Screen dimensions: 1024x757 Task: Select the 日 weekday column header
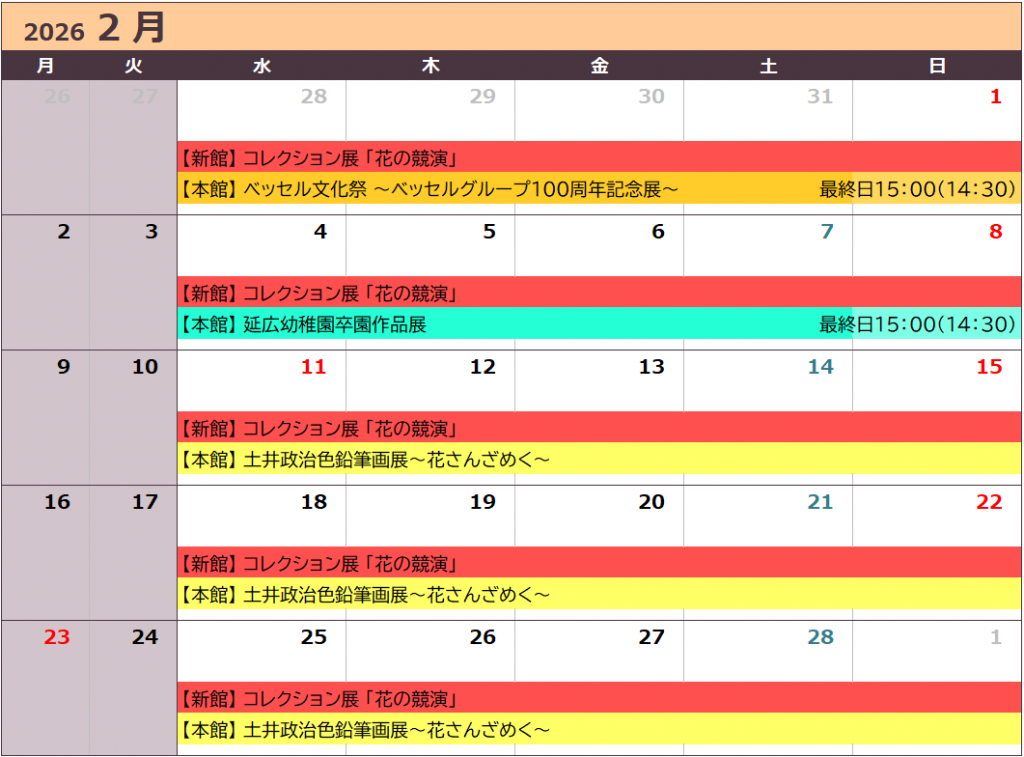(937, 66)
